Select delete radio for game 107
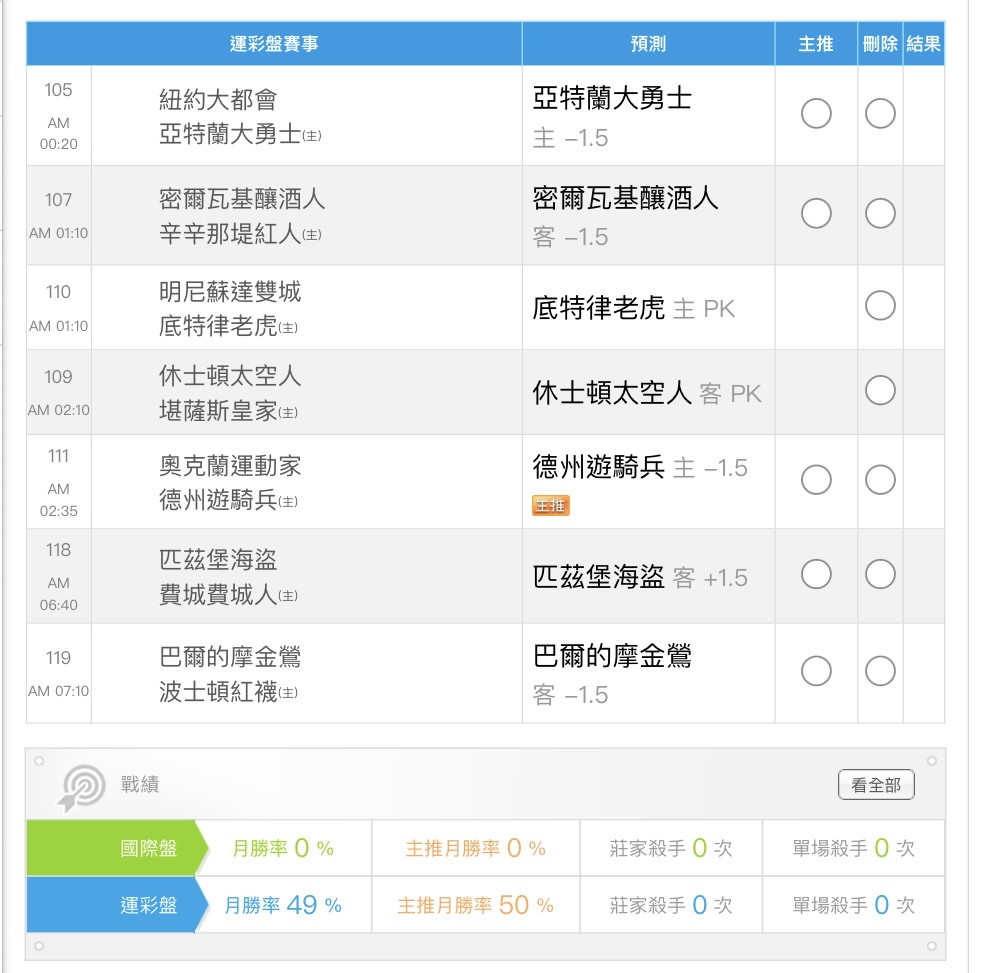Viewport: 981px width, 973px height. [x=880, y=213]
